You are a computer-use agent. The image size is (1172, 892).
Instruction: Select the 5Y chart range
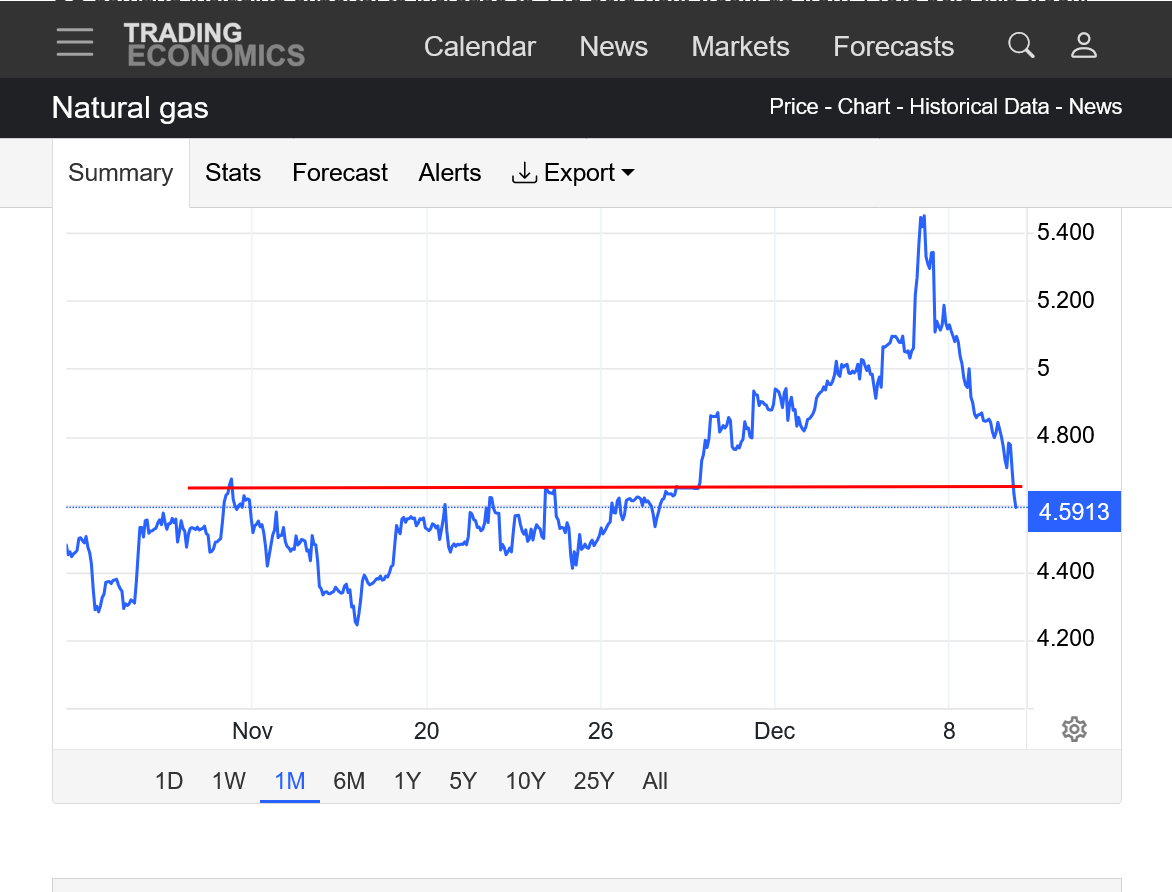coord(463,781)
